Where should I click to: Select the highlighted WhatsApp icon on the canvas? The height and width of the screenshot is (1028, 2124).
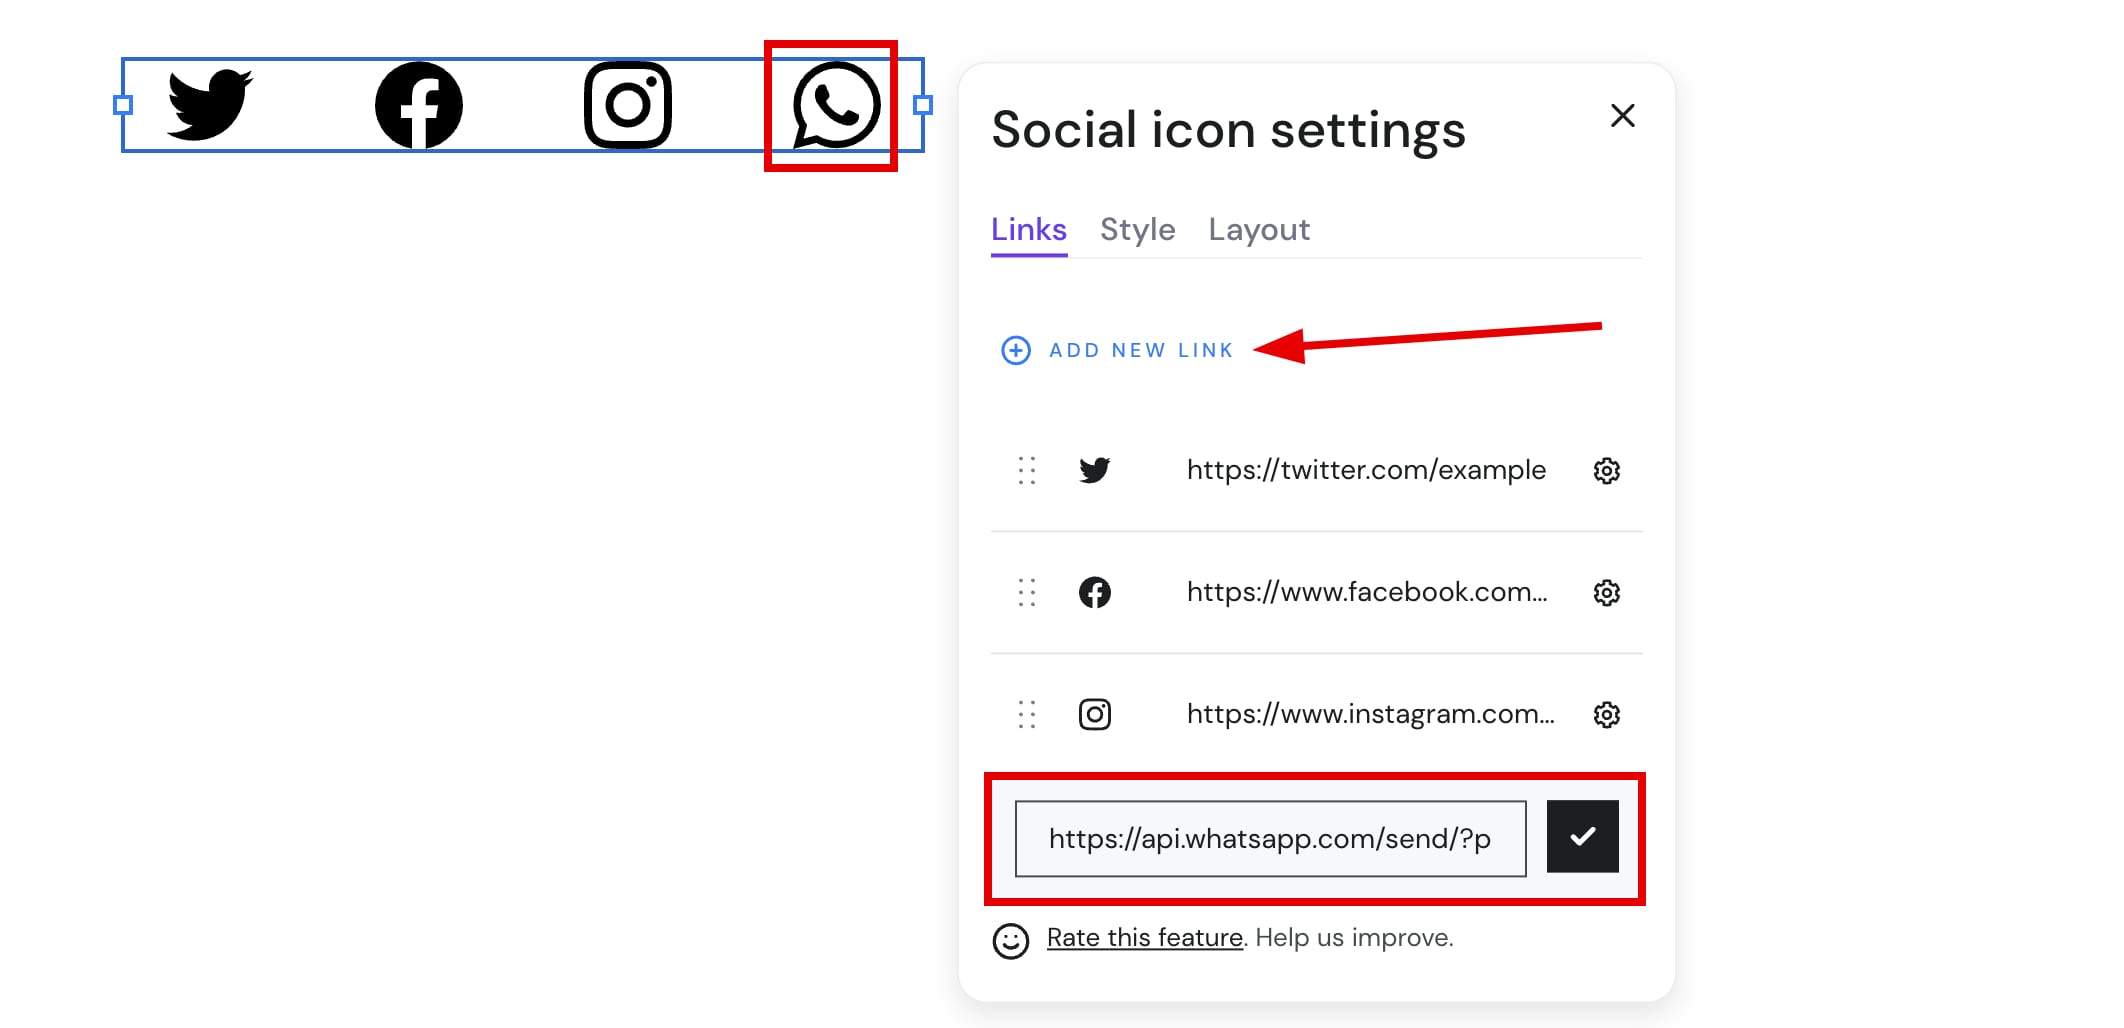point(836,104)
